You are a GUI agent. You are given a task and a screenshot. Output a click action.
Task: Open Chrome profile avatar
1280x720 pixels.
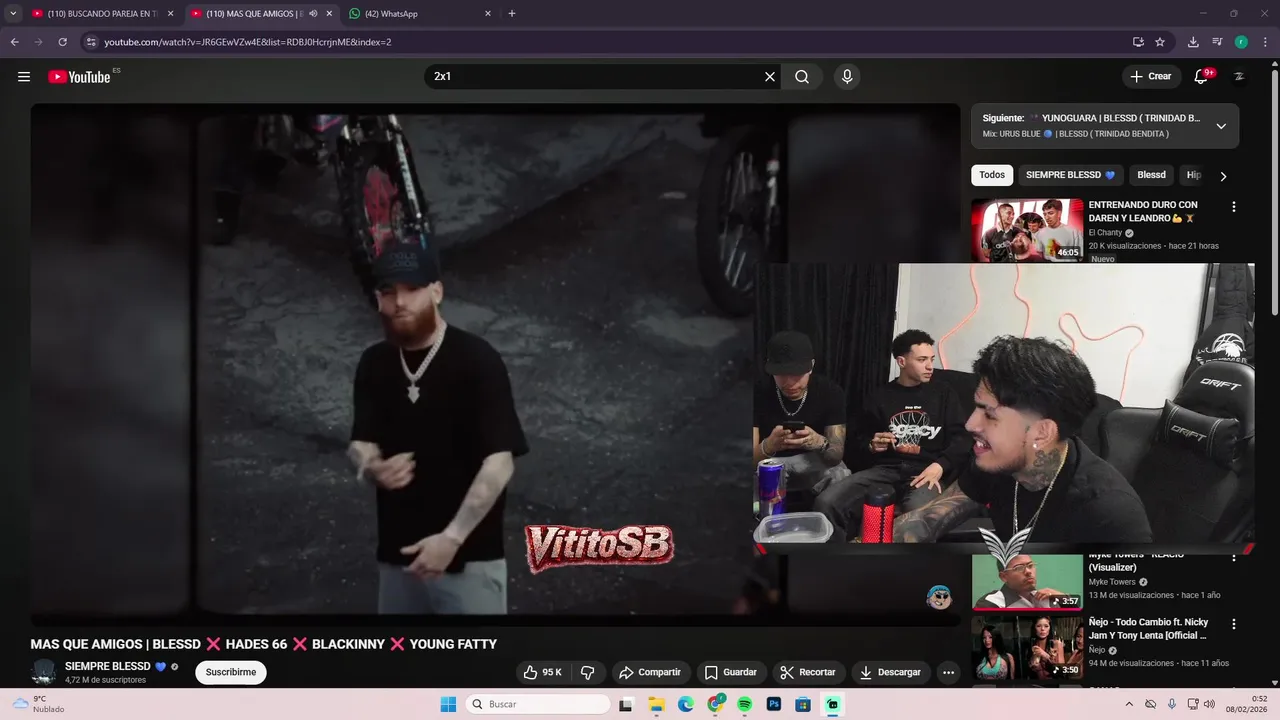click(x=1241, y=42)
